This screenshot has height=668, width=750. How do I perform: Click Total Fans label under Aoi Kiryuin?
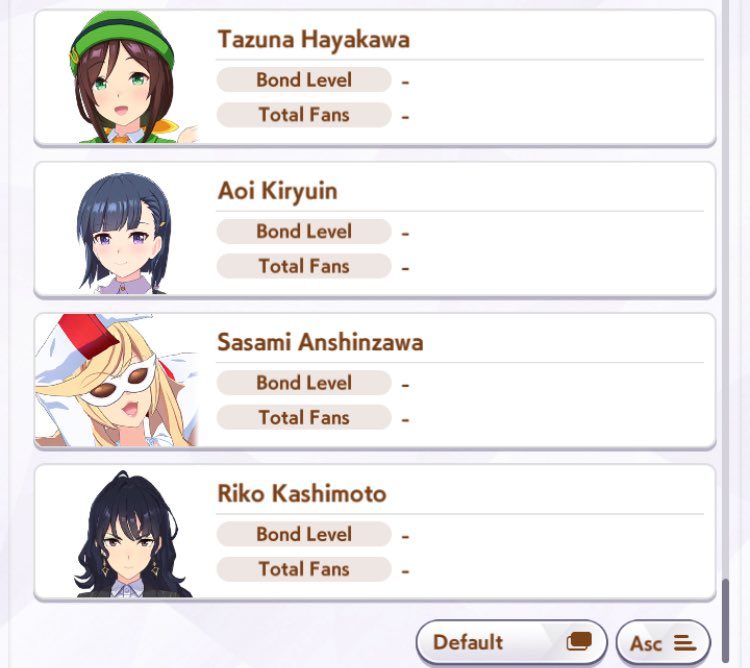tap(304, 266)
